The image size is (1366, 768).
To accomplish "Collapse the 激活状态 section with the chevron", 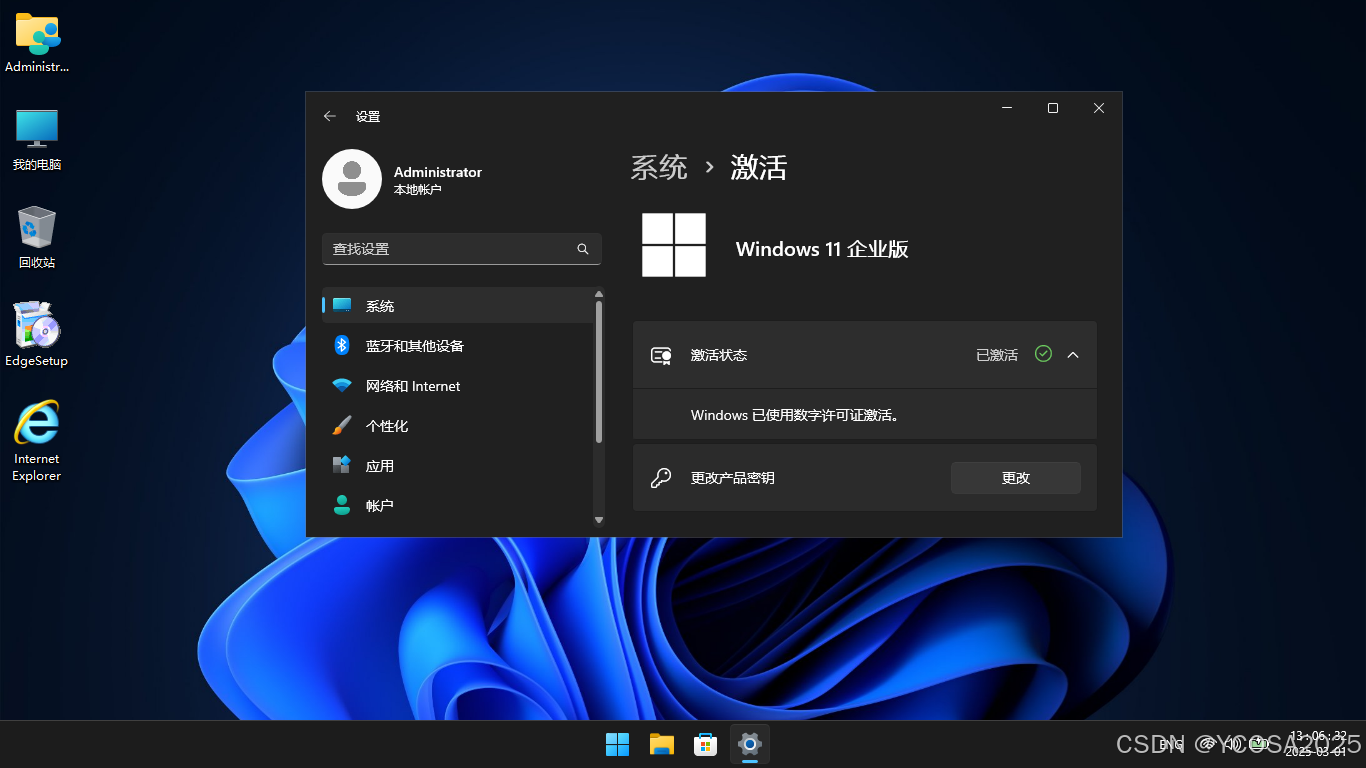I will point(1073,355).
